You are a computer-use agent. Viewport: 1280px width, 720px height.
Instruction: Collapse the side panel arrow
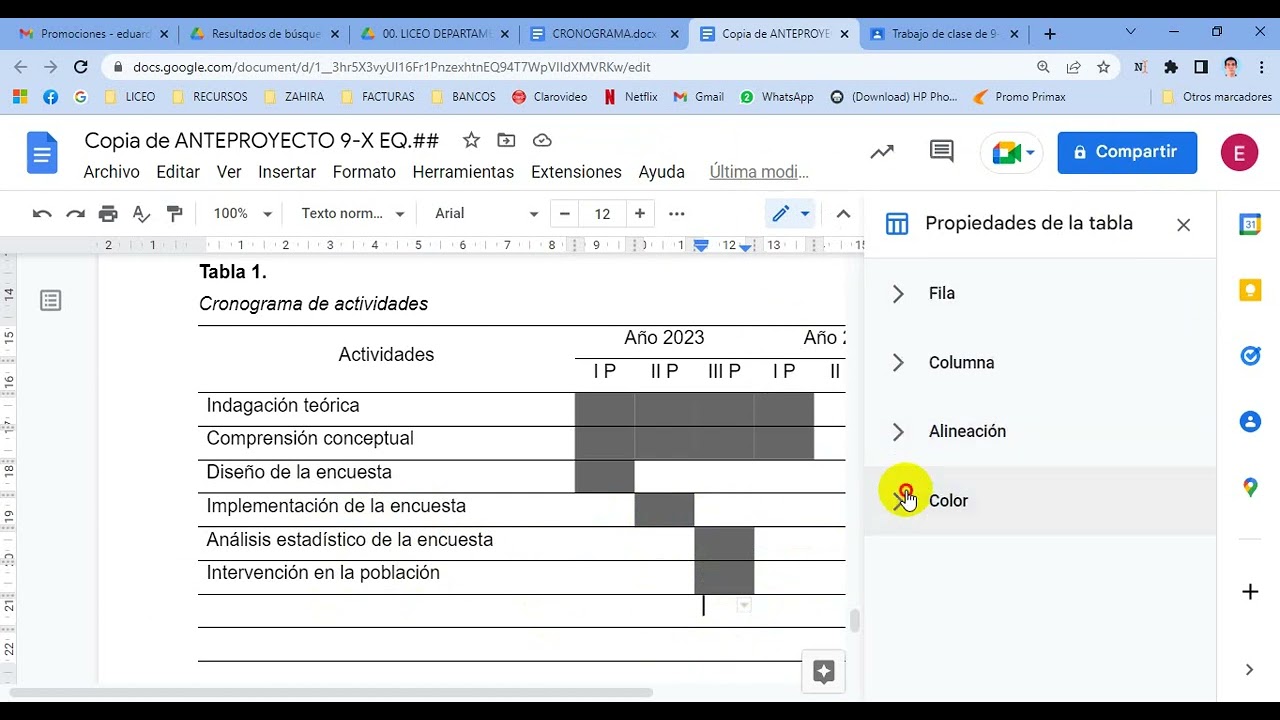pyautogui.click(x=1249, y=670)
